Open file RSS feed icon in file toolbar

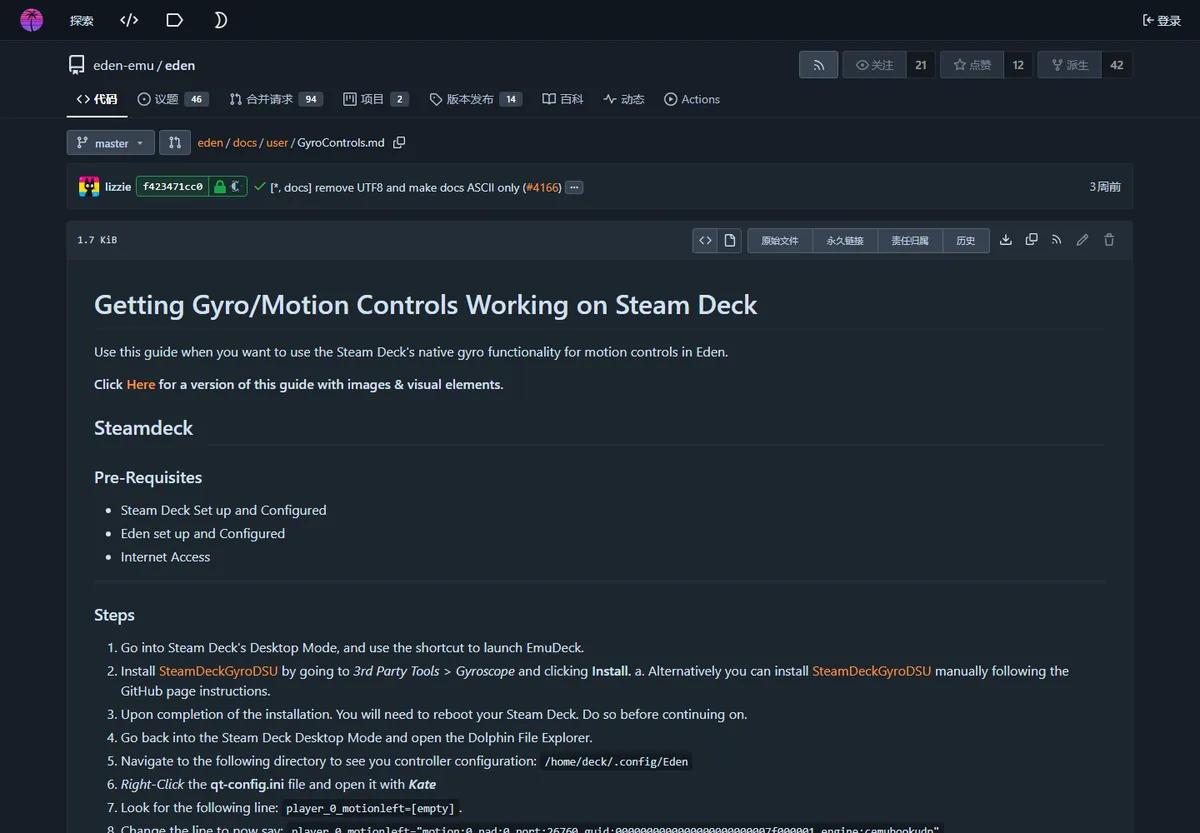click(x=1056, y=240)
